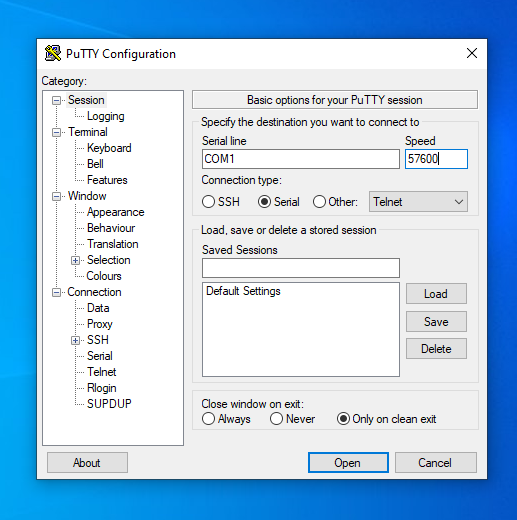
Task: Open the Bell settings category
Action: click(x=95, y=164)
